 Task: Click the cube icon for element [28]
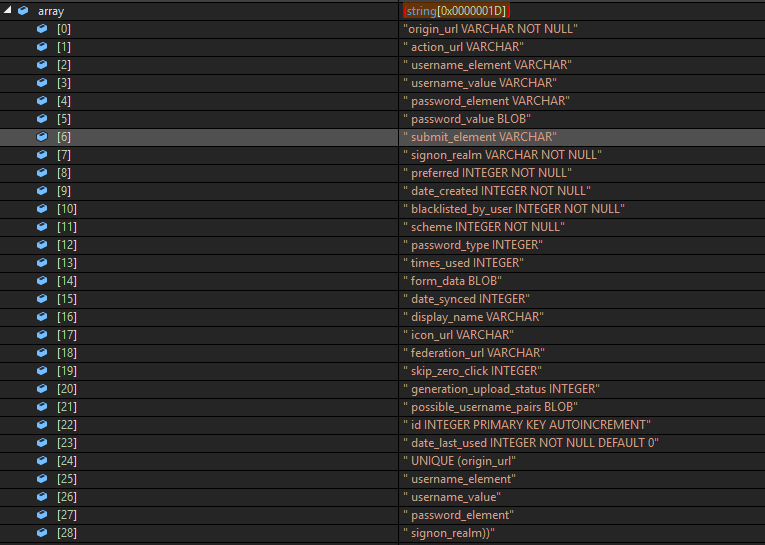point(42,532)
